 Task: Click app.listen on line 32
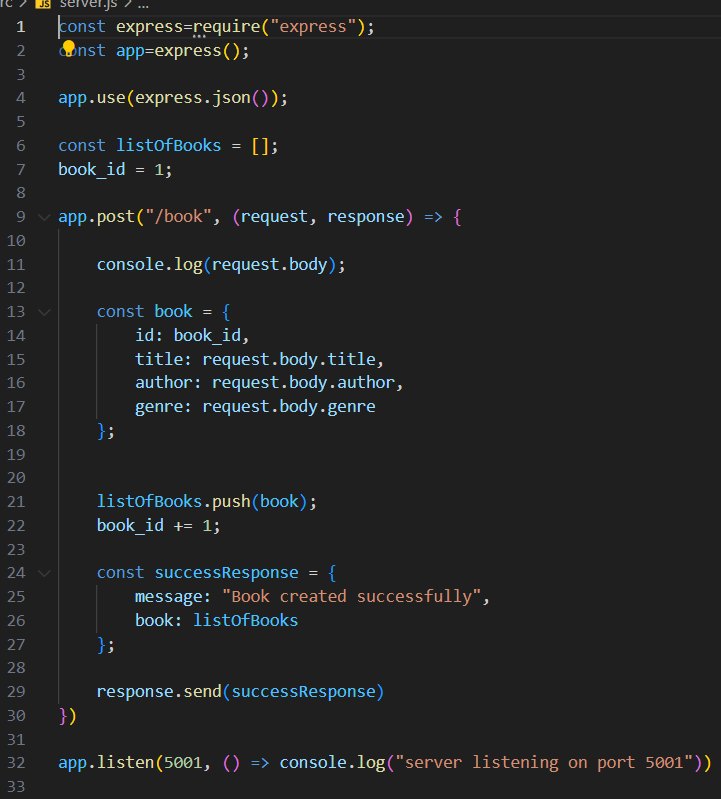pyautogui.click(x=106, y=763)
